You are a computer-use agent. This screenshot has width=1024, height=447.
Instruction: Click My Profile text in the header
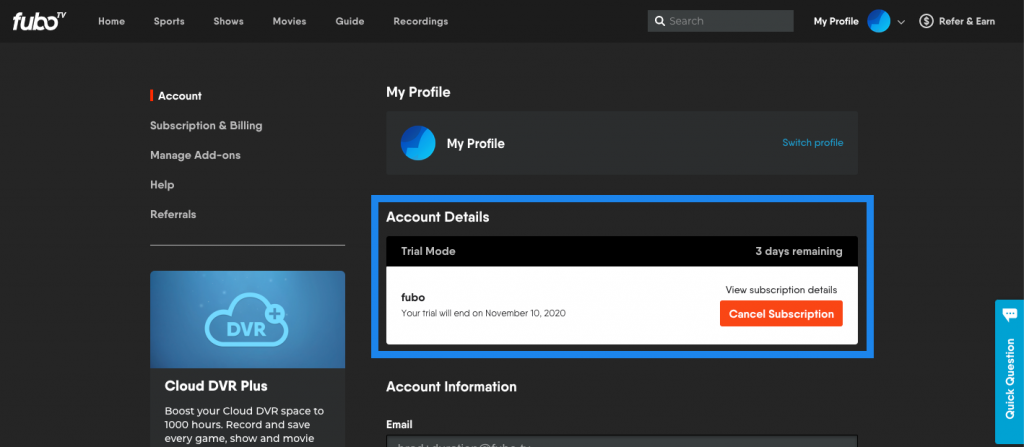click(x=836, y=21)
